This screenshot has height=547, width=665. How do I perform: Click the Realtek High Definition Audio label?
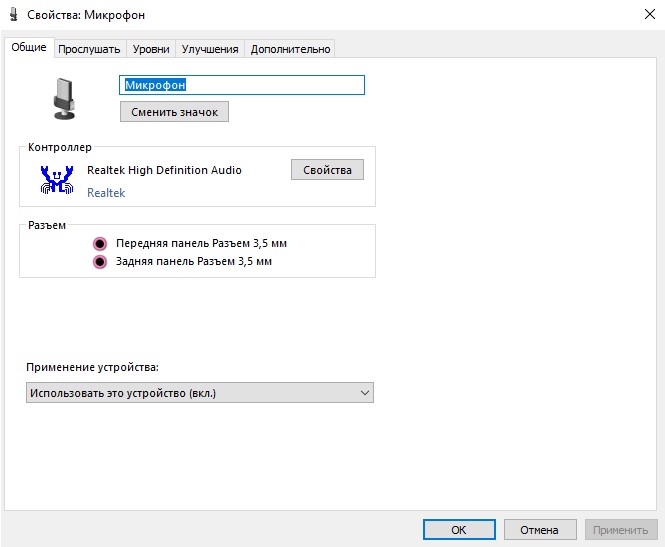(x=164, y=170)
